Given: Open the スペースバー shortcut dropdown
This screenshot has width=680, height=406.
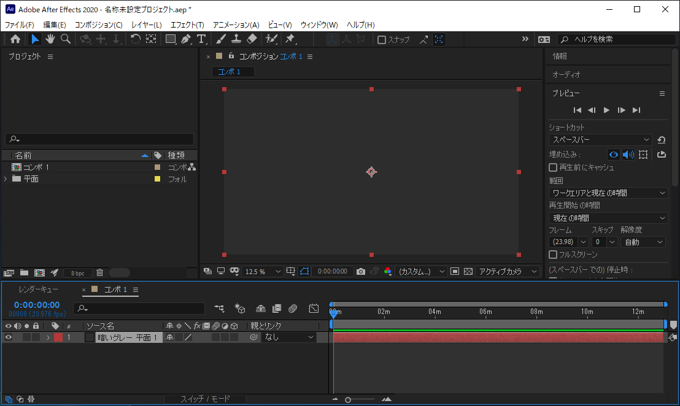Looking at the screenshot, I should tap(600, 140).
